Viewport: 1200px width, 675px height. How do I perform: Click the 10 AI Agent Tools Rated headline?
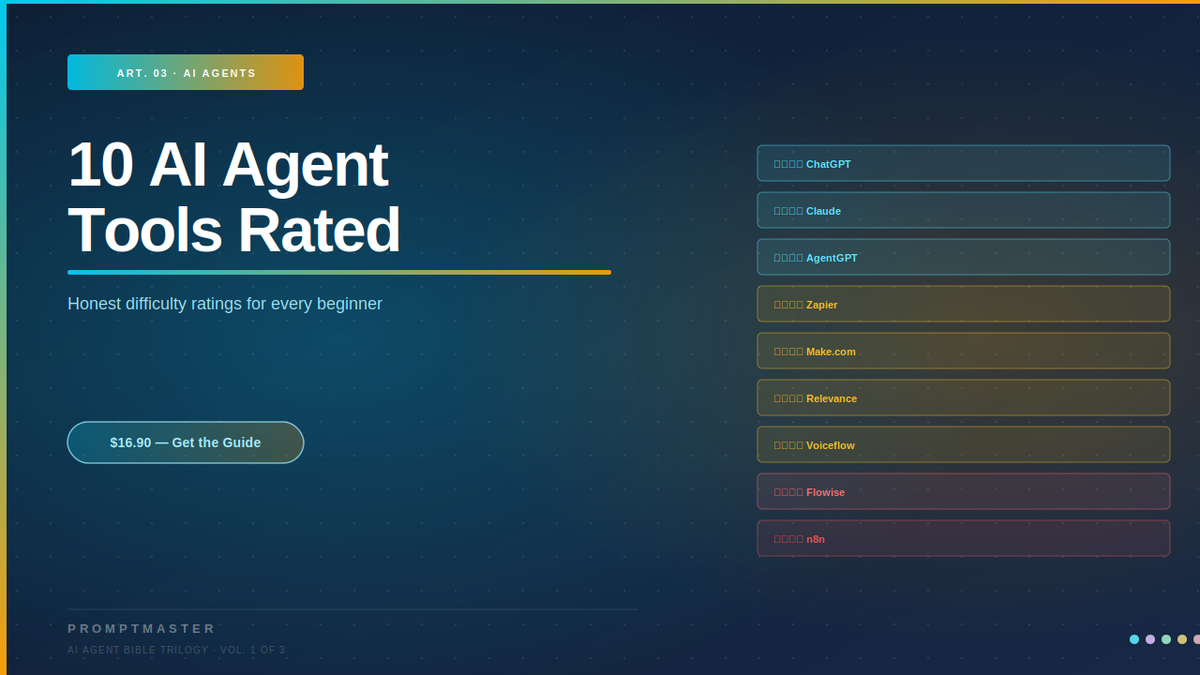click(234, 197)
